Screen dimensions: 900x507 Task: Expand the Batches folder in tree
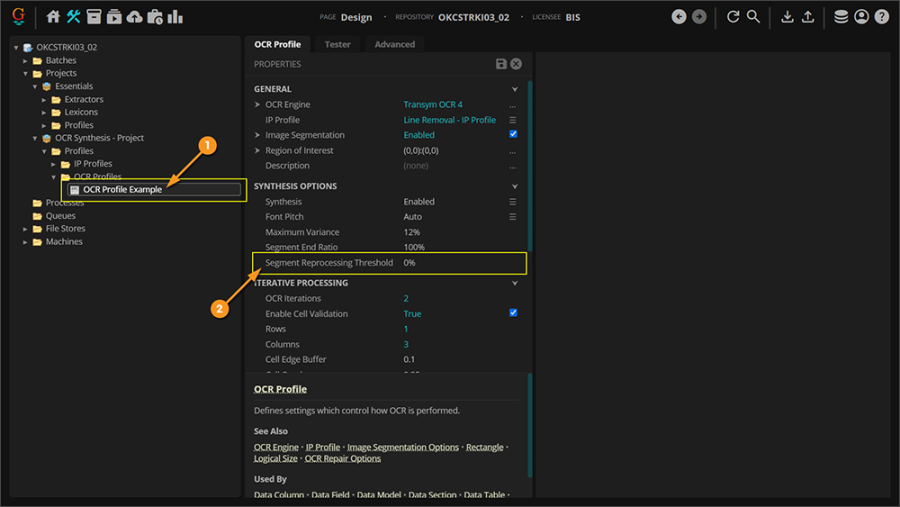26,61
